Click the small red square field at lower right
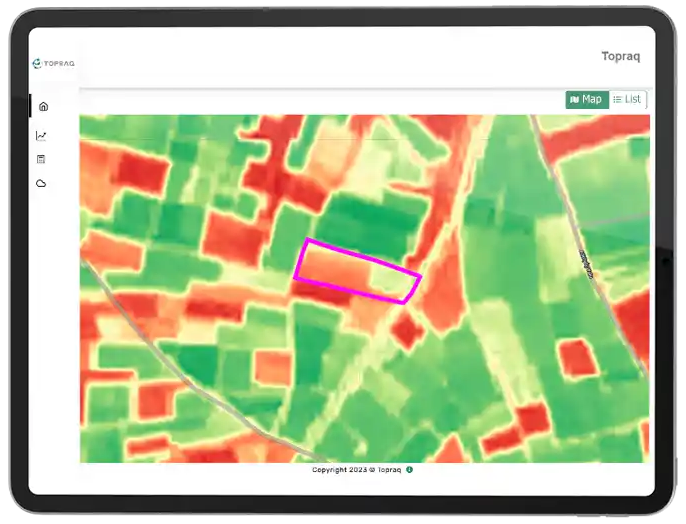 coord(574,358)
